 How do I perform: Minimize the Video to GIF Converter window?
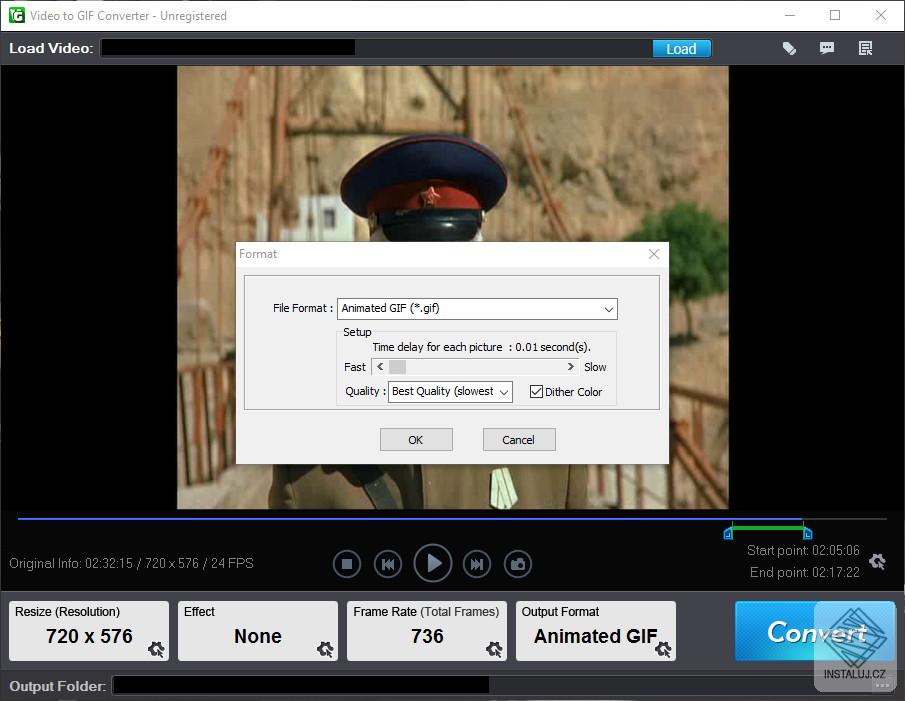[790, 15]
